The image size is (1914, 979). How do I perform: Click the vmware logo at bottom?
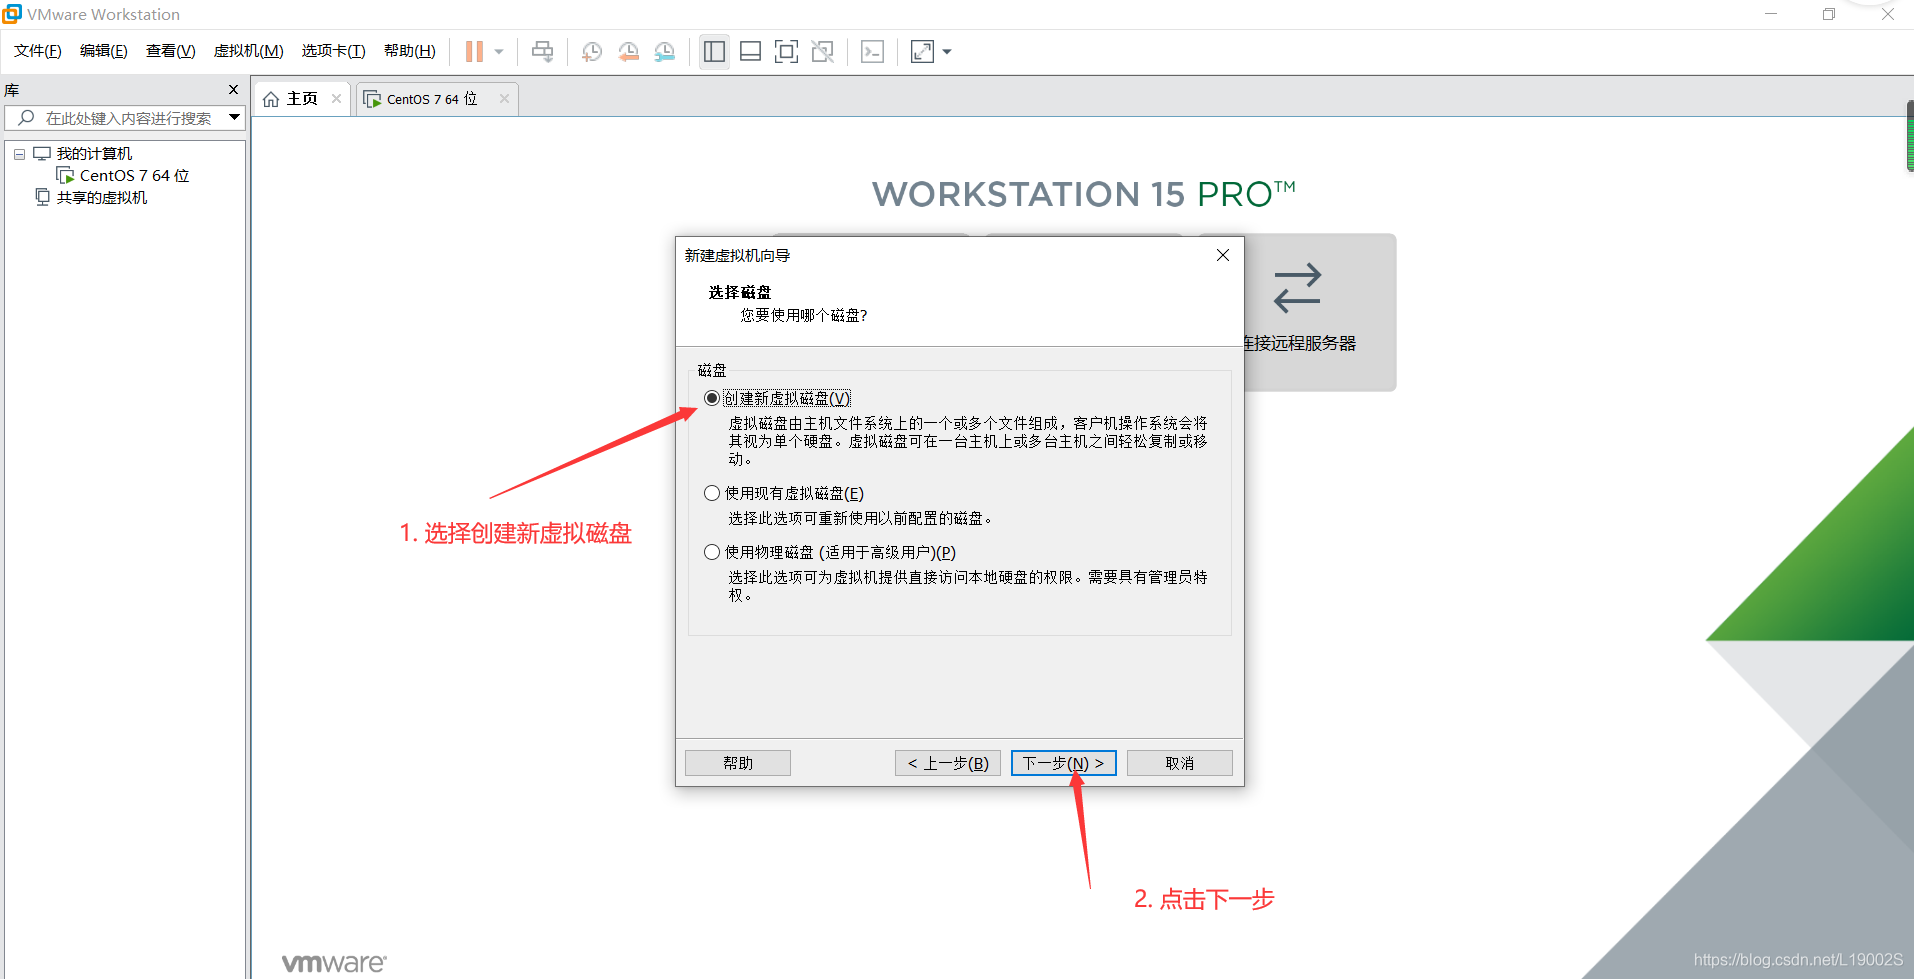pyautogui.click(x=334, y=963)
